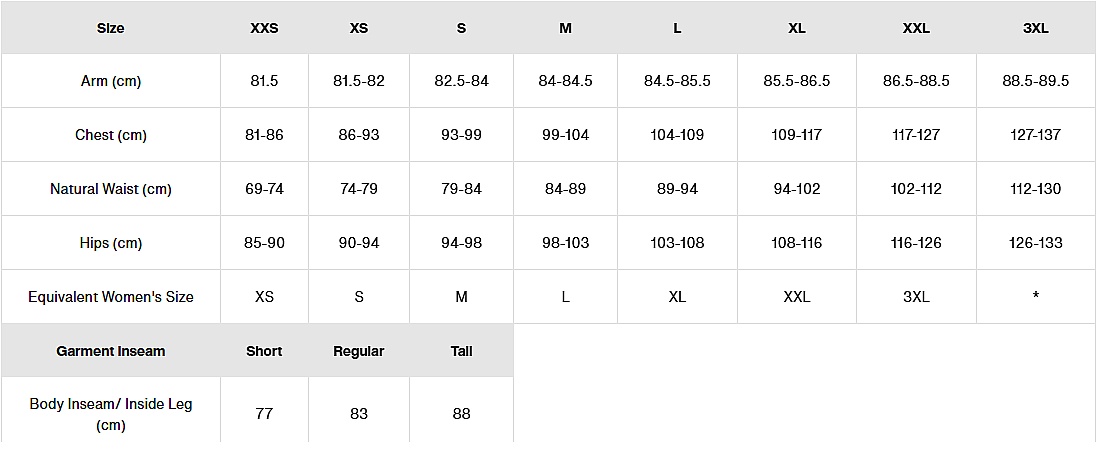The image size is (1102, 453).
Task: Click the 112-130 waist measurement cell
Action: (1035, 189)
